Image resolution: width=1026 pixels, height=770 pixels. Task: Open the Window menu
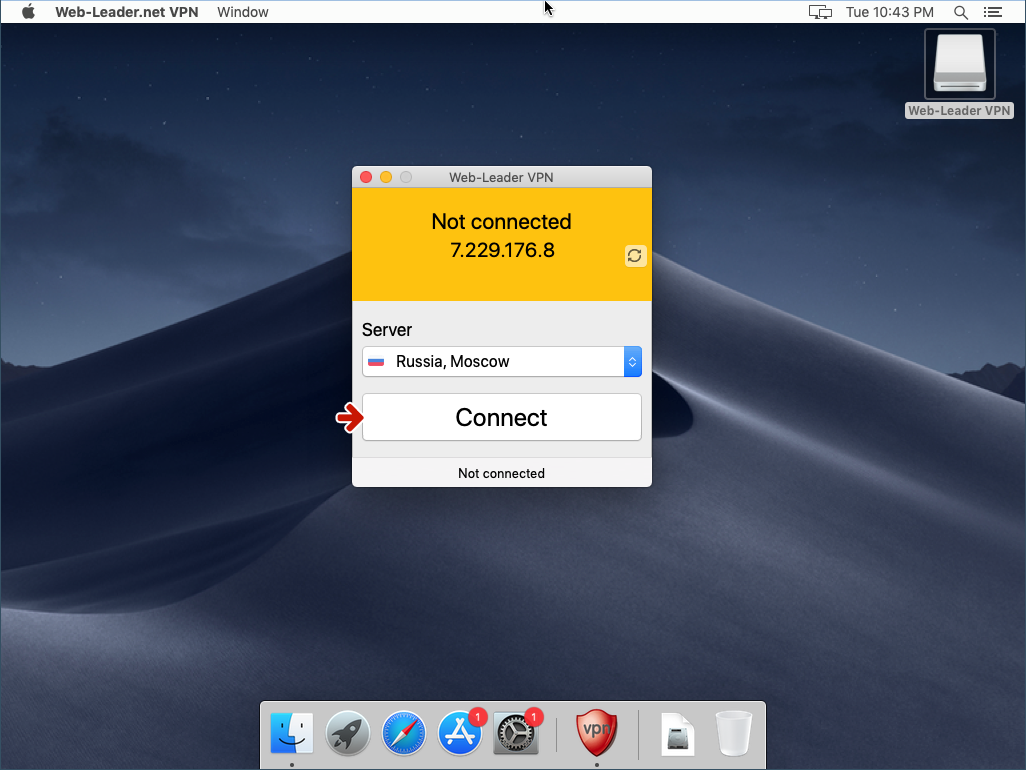(243, 12)
